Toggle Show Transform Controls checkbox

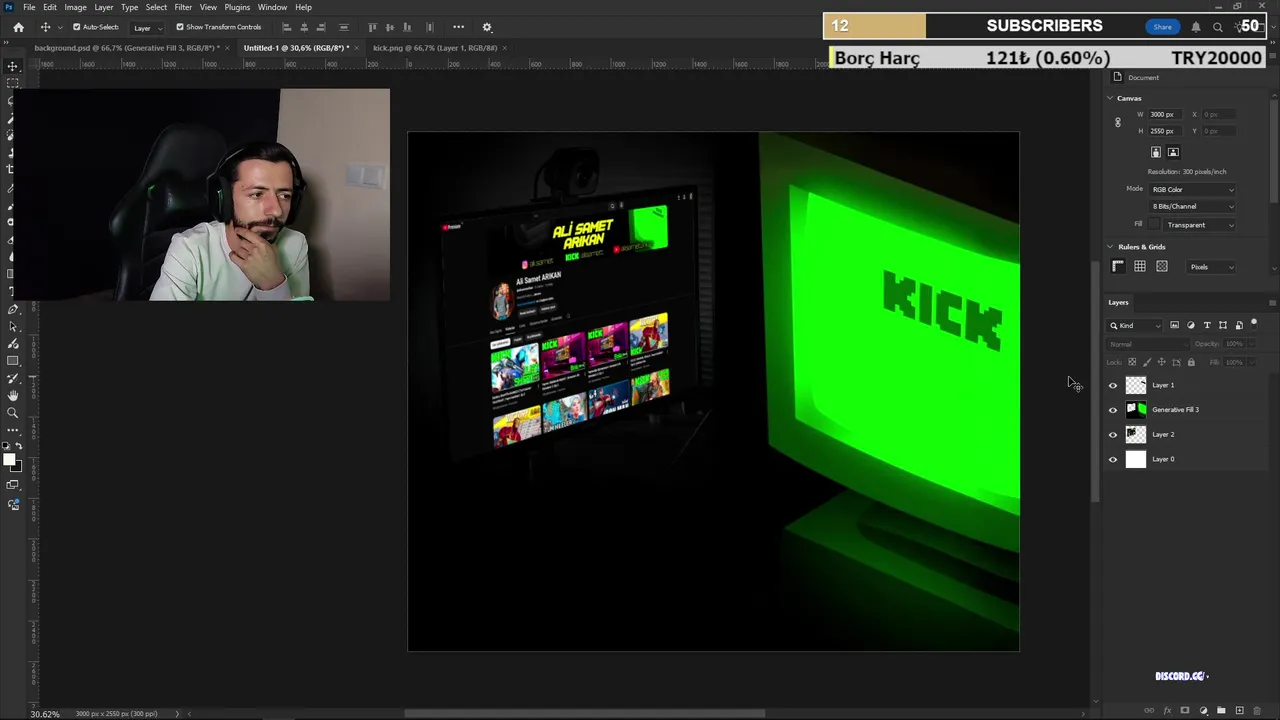(180, 27)
